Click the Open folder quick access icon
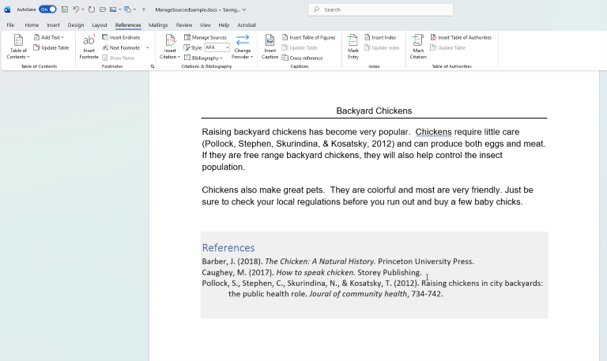The height and width of the screenshot is (361, 607). (102, 9)
